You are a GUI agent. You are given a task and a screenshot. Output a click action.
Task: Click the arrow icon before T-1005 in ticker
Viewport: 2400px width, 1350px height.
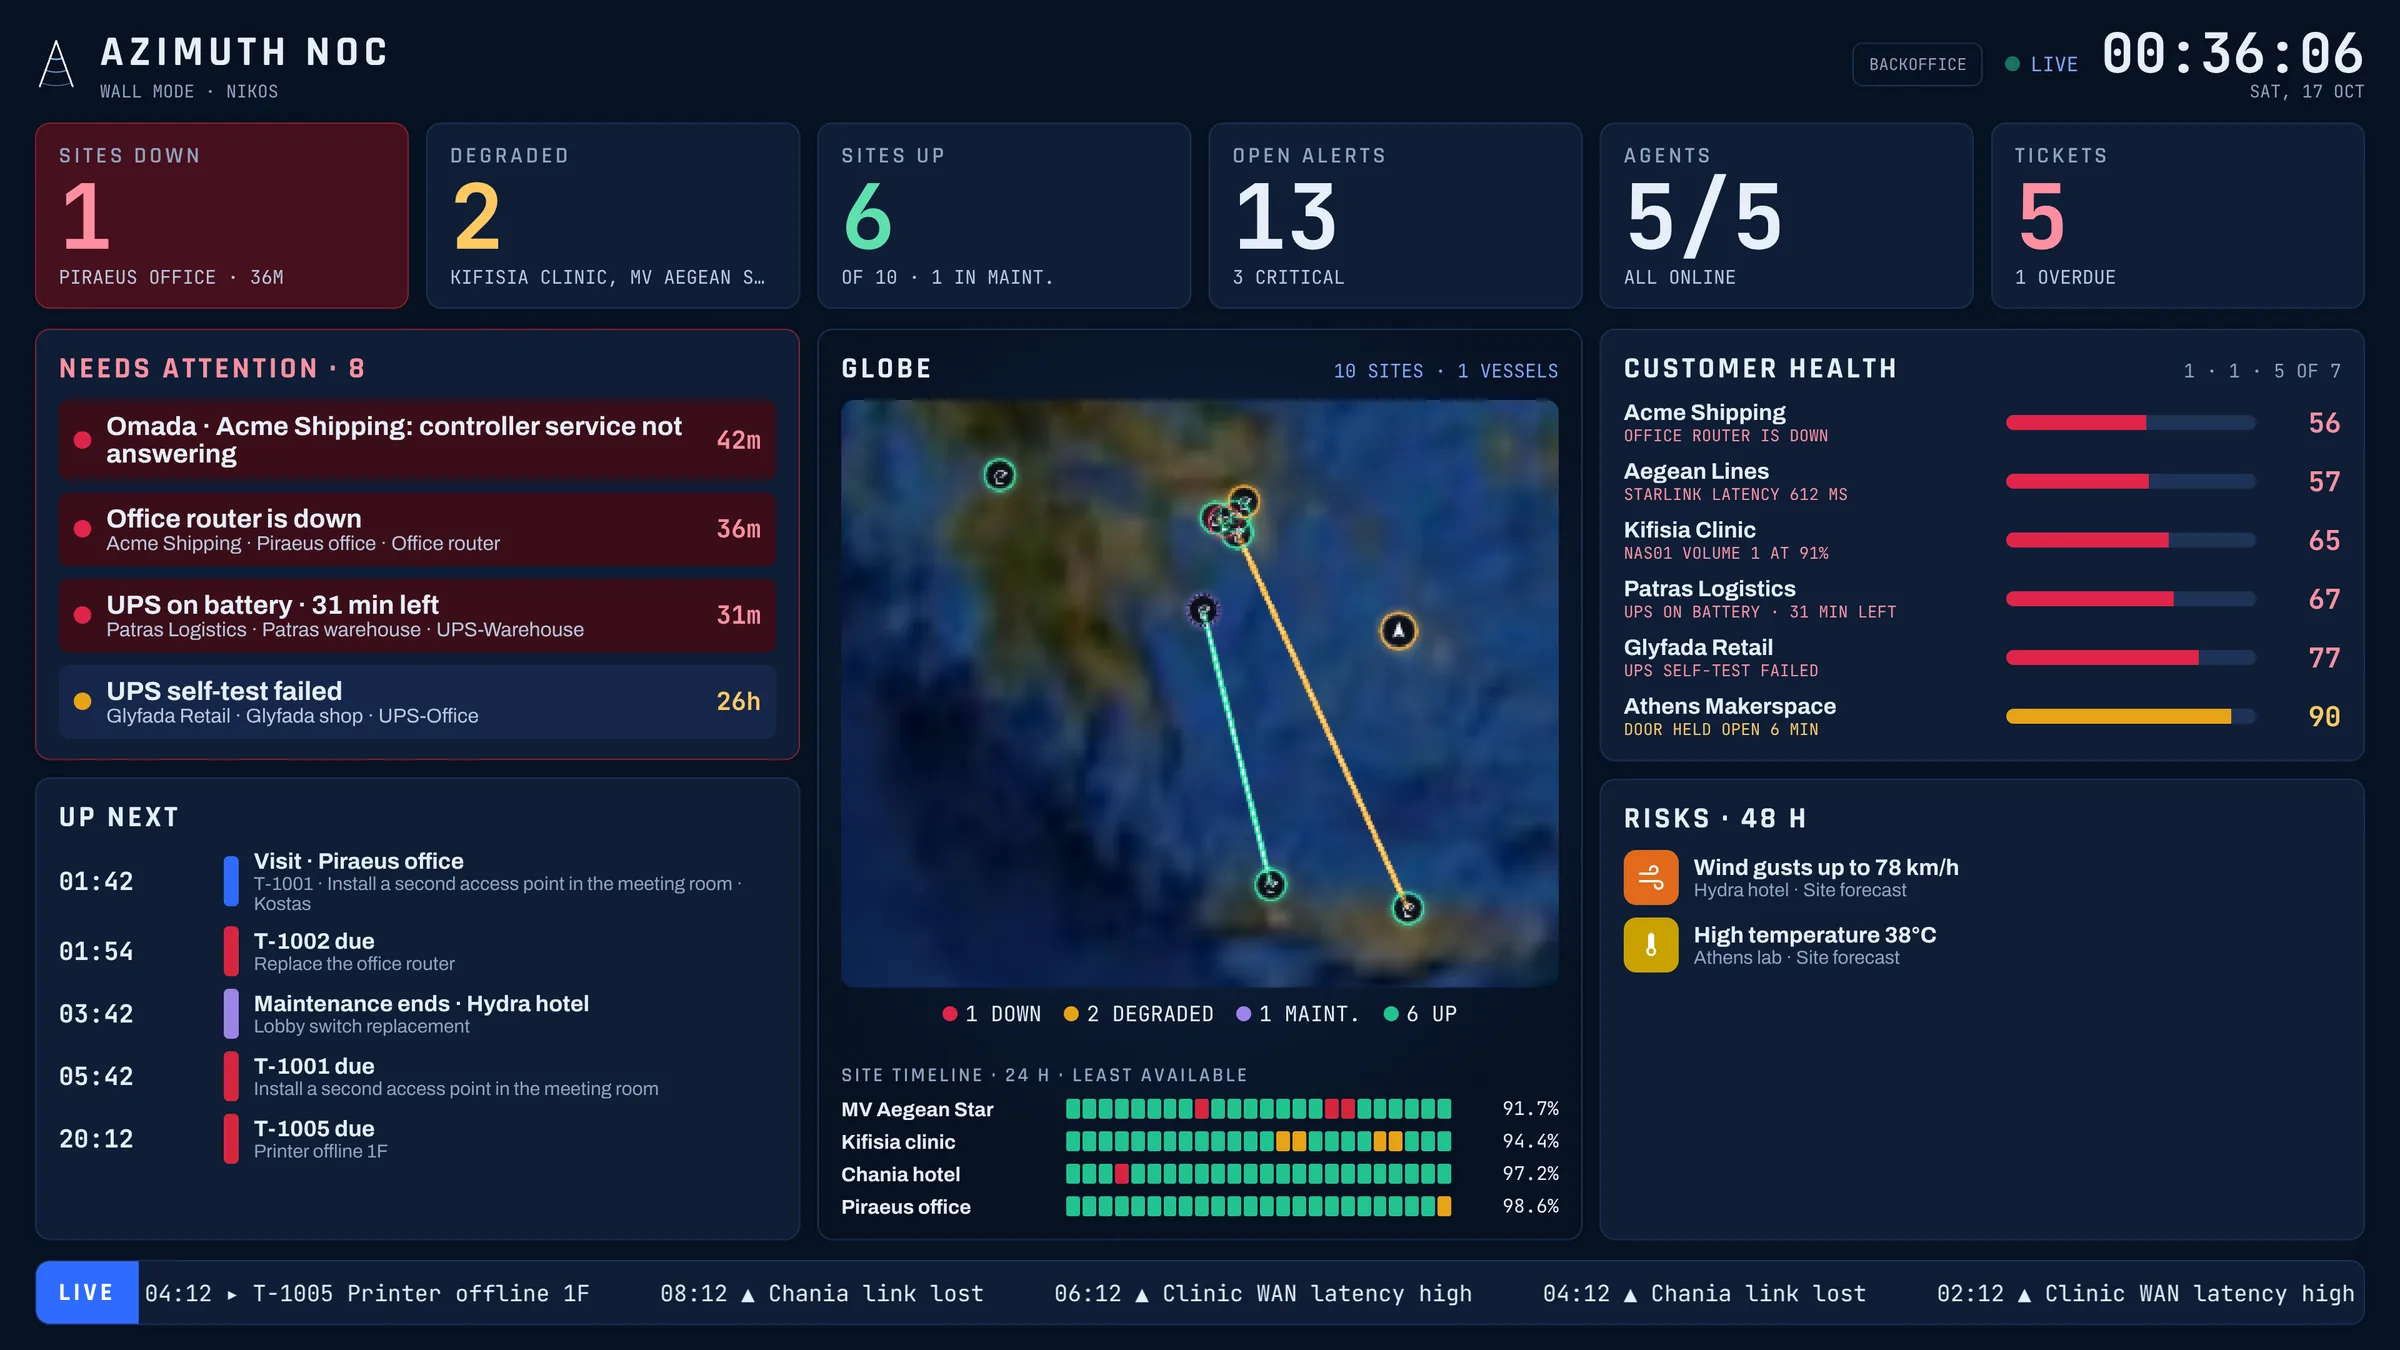click(232, 1295)
